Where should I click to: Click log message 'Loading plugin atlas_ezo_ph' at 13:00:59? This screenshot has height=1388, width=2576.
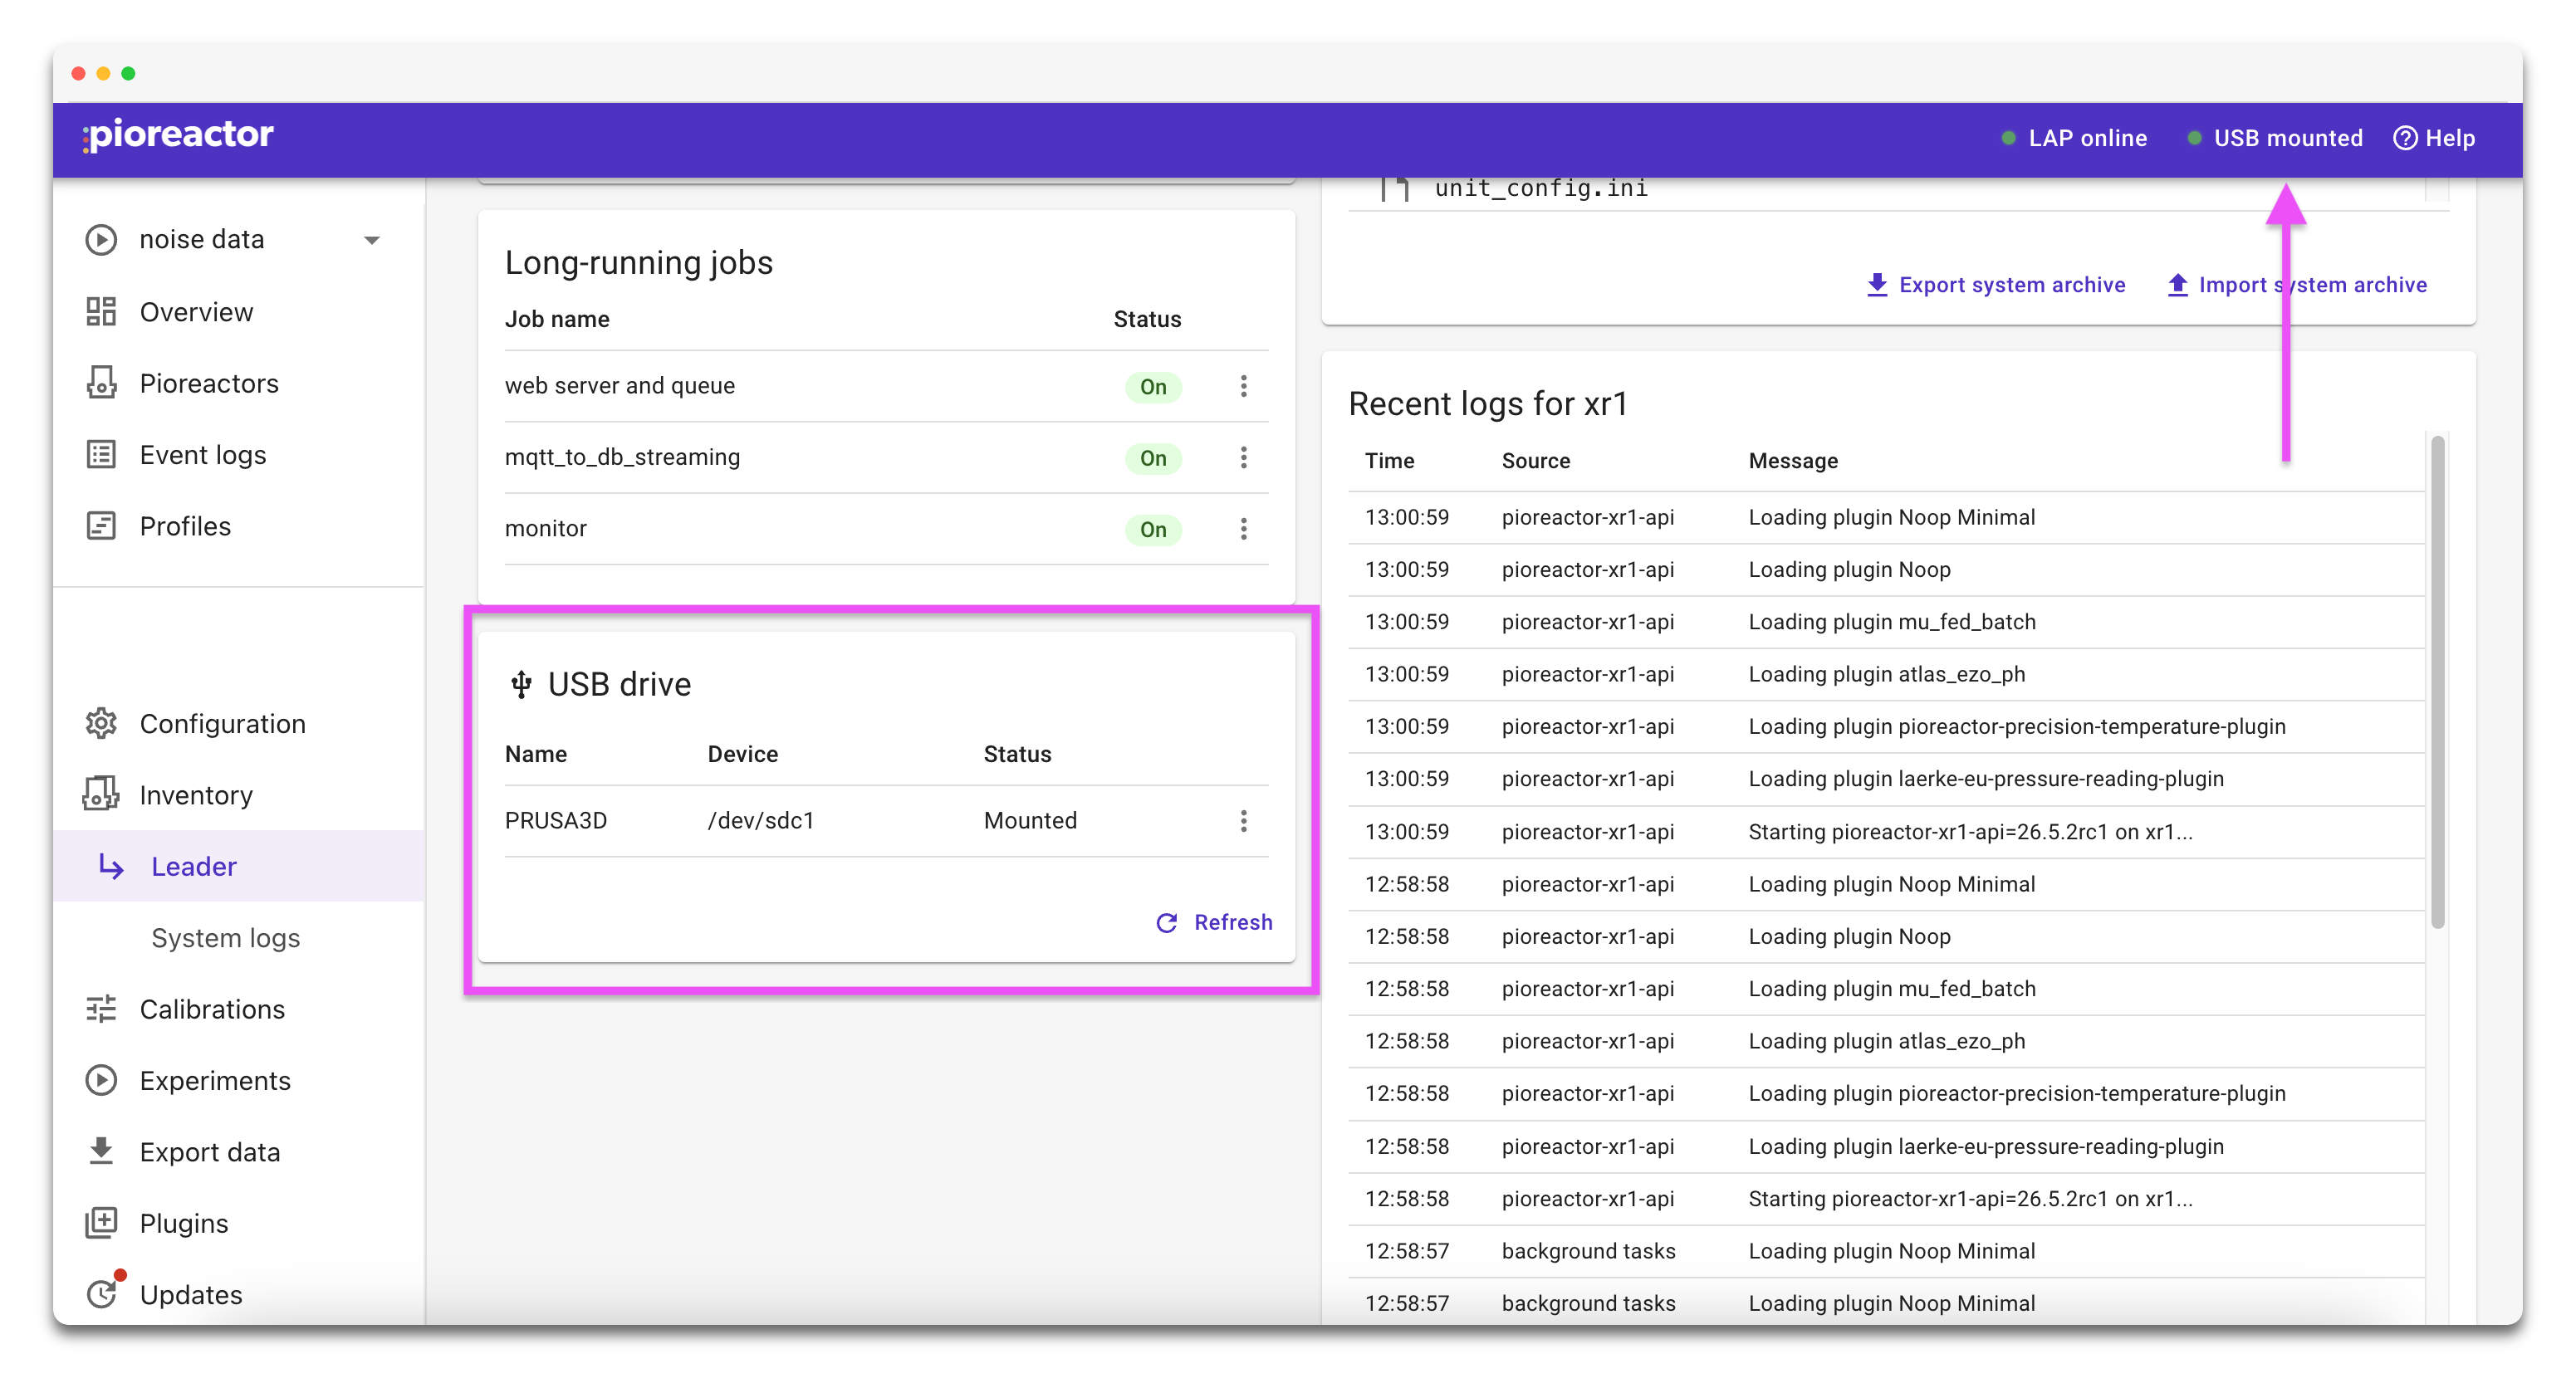(1886, 675)
